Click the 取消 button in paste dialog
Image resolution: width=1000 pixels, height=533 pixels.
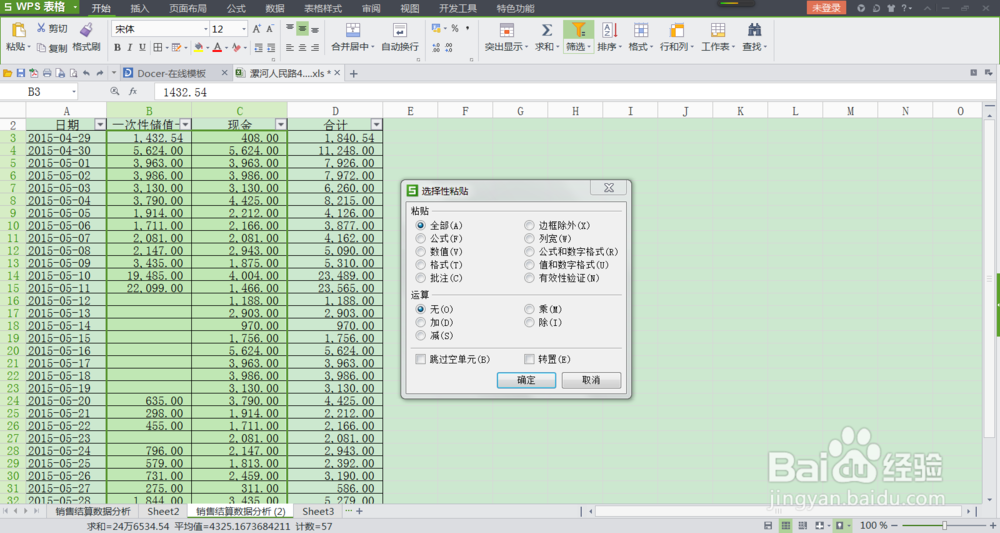591,380
